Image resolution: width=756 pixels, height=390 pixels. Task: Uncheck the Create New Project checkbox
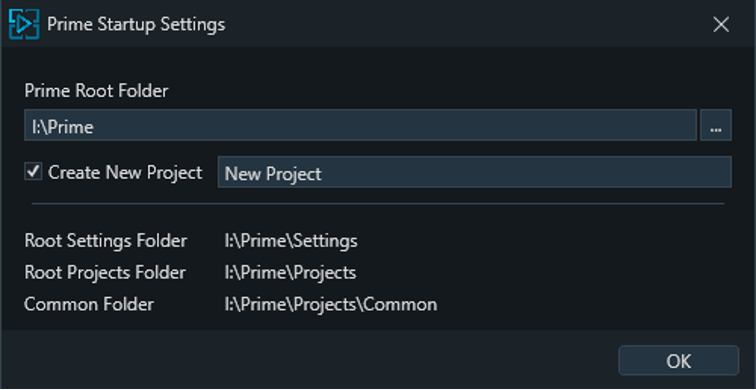point(33,172)
